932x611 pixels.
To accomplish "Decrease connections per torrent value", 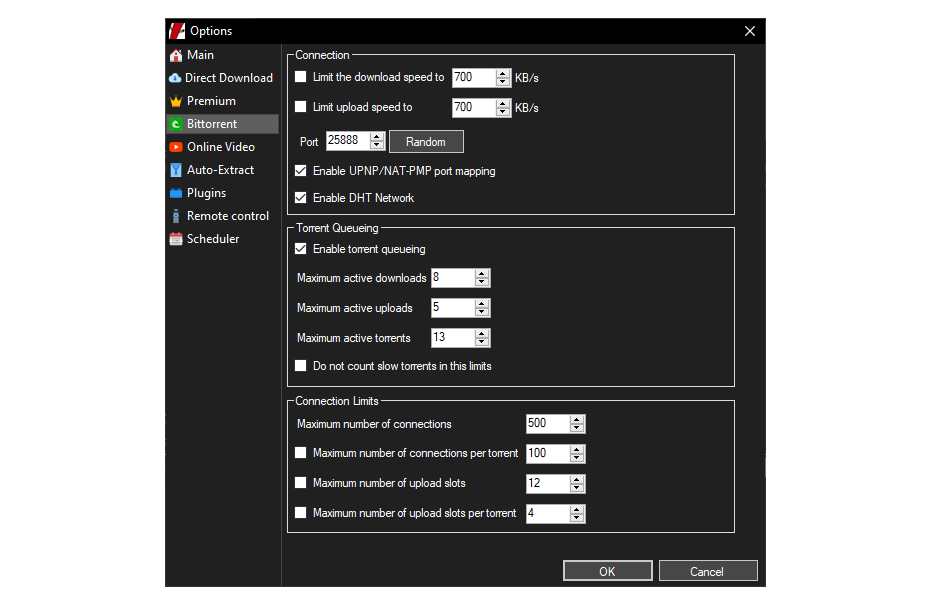I will tap(577, 458).
